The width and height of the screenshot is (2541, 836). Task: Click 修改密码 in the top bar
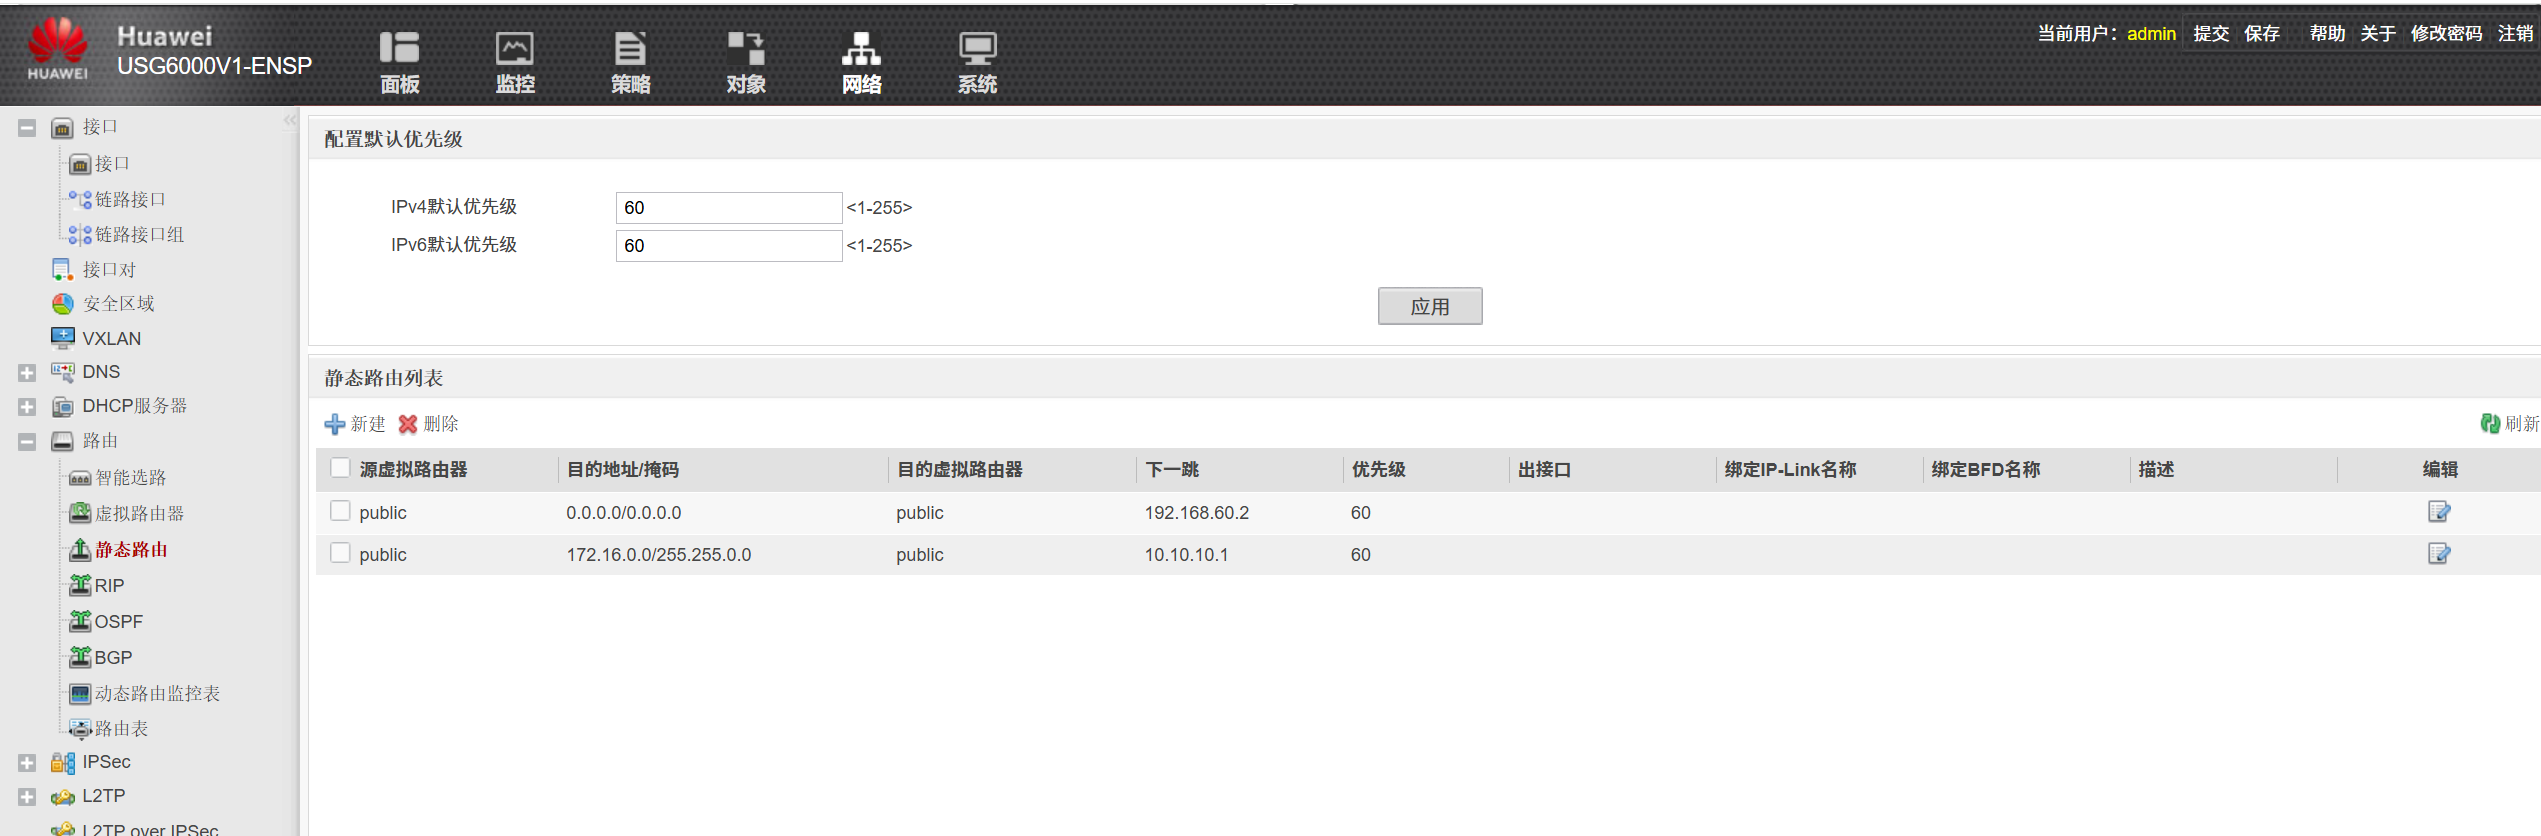click(2446, 34)
